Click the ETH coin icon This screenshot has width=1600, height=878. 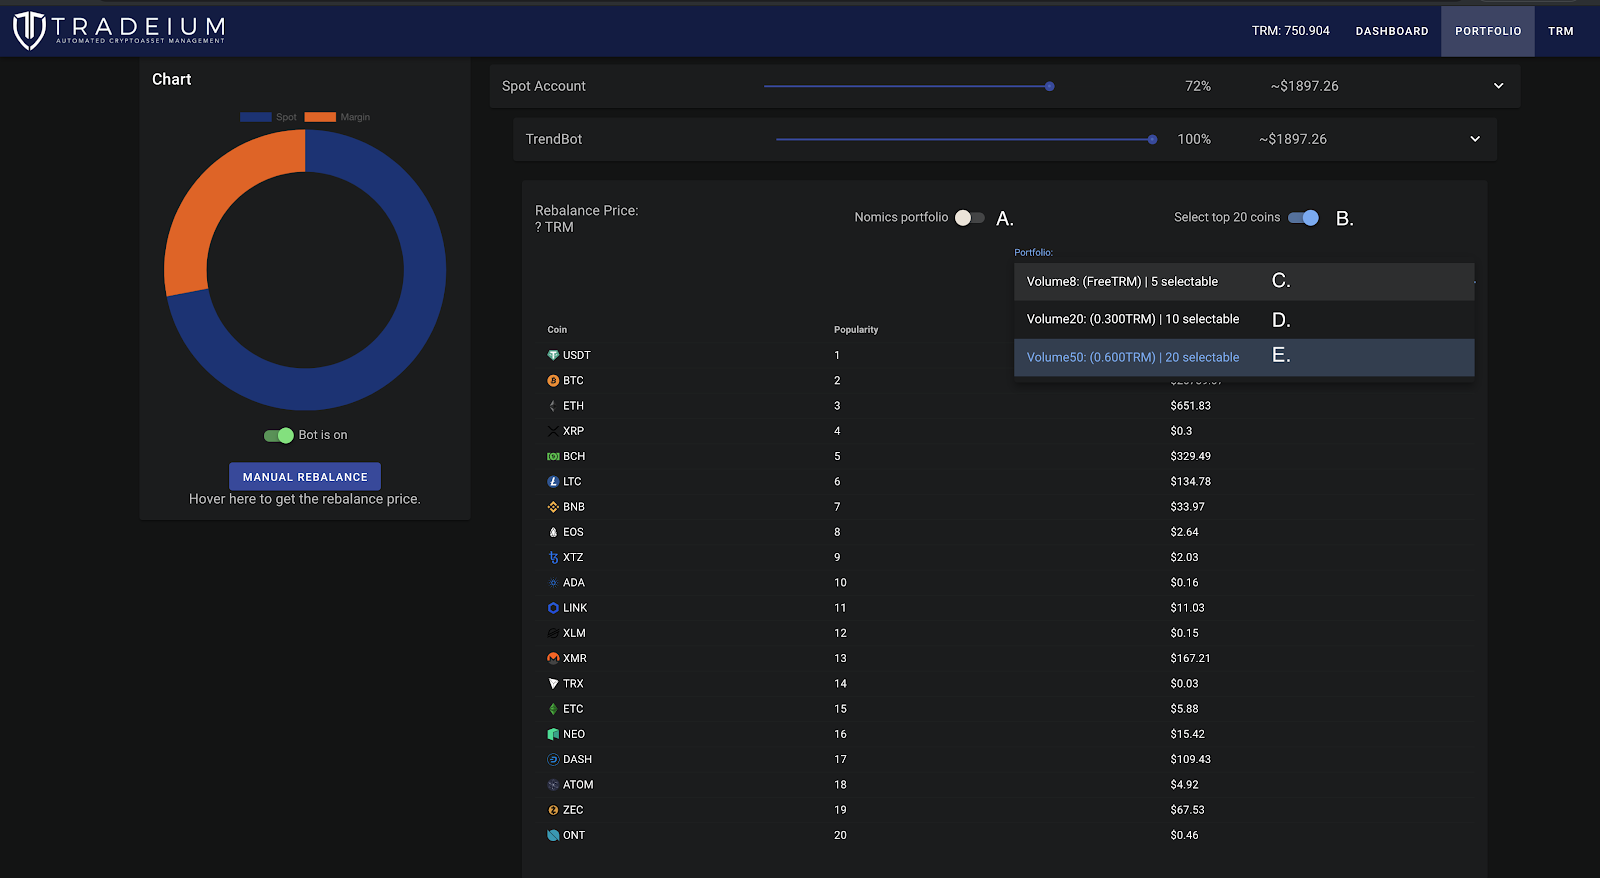click(553, 406)
